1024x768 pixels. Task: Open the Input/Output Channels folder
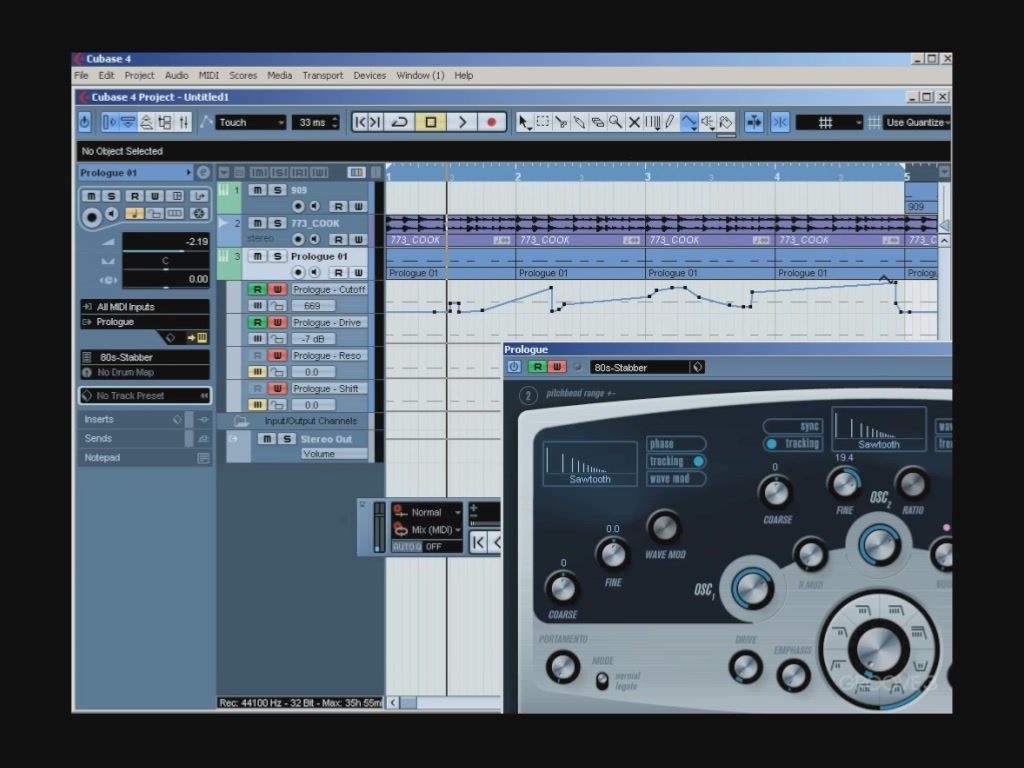click(241, 421)
